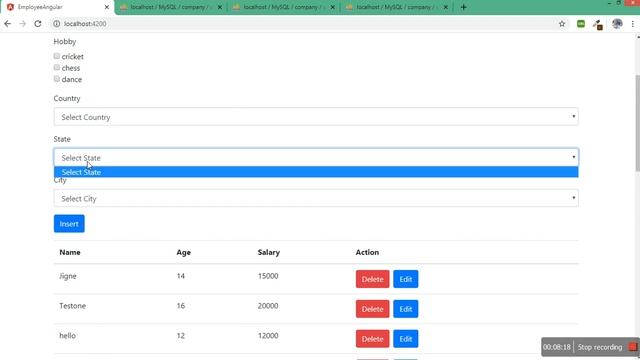
Task: Edit the hello employee row
Action: click(x=406, y=339)
